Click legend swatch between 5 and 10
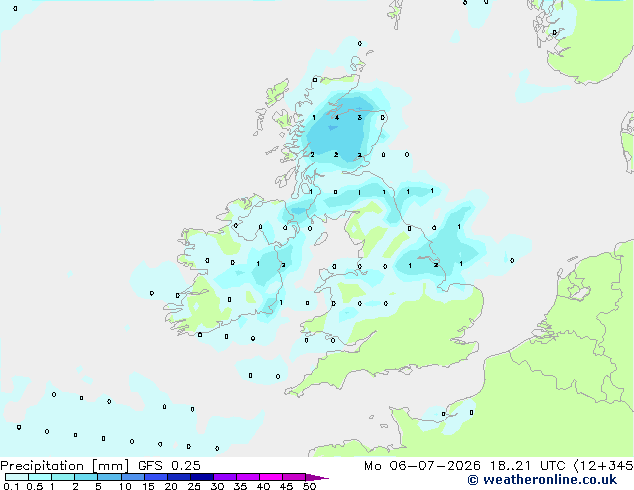Image resolution: width=634 pixels, height=490 pixels. pos(109,477)
